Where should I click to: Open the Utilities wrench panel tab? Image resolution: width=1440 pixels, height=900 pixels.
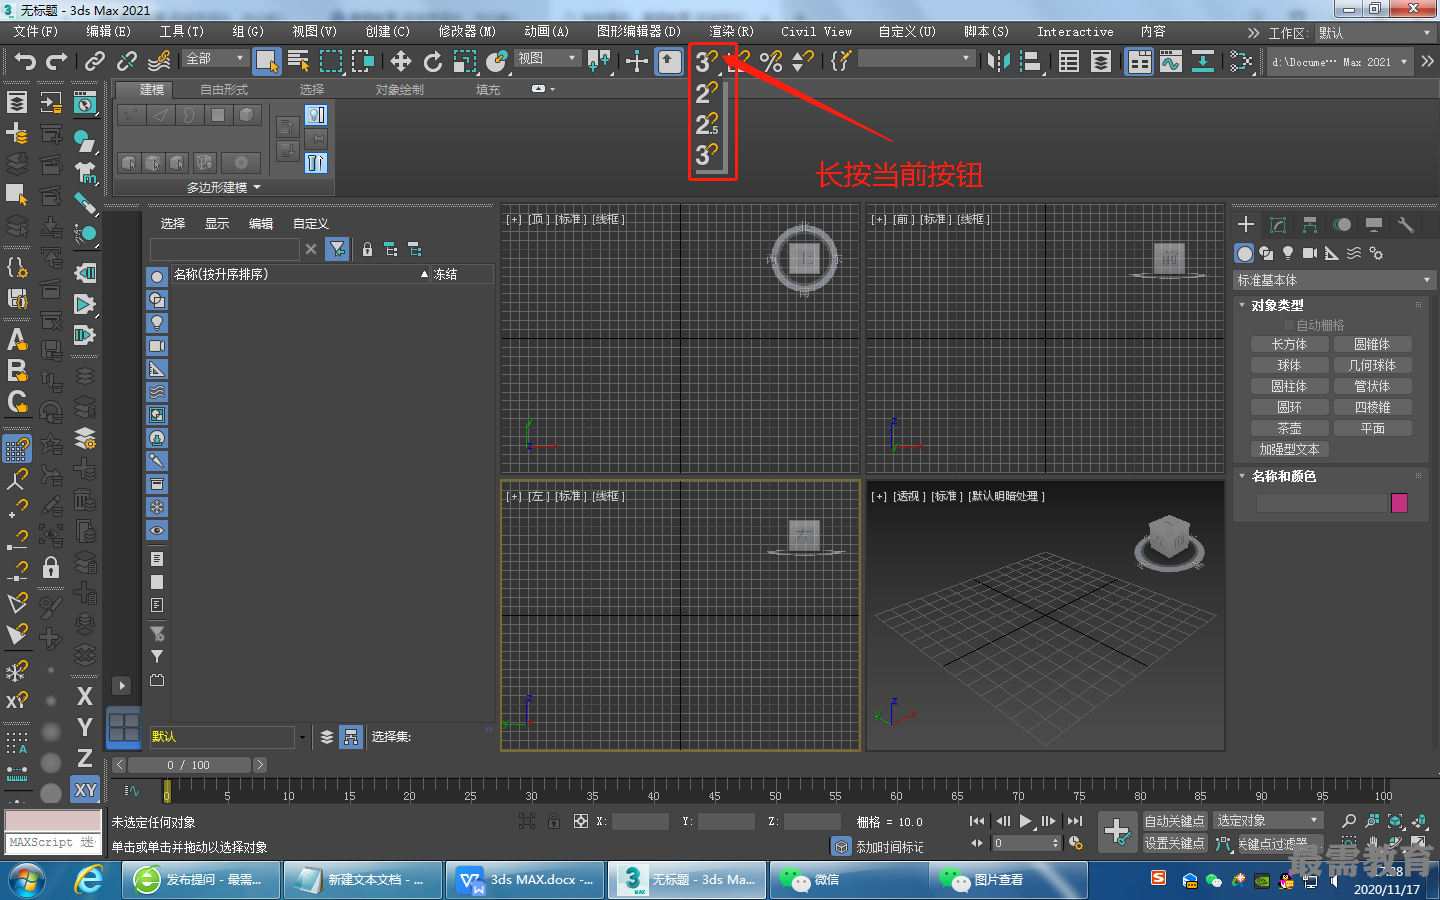click(x=1406, y=224)
